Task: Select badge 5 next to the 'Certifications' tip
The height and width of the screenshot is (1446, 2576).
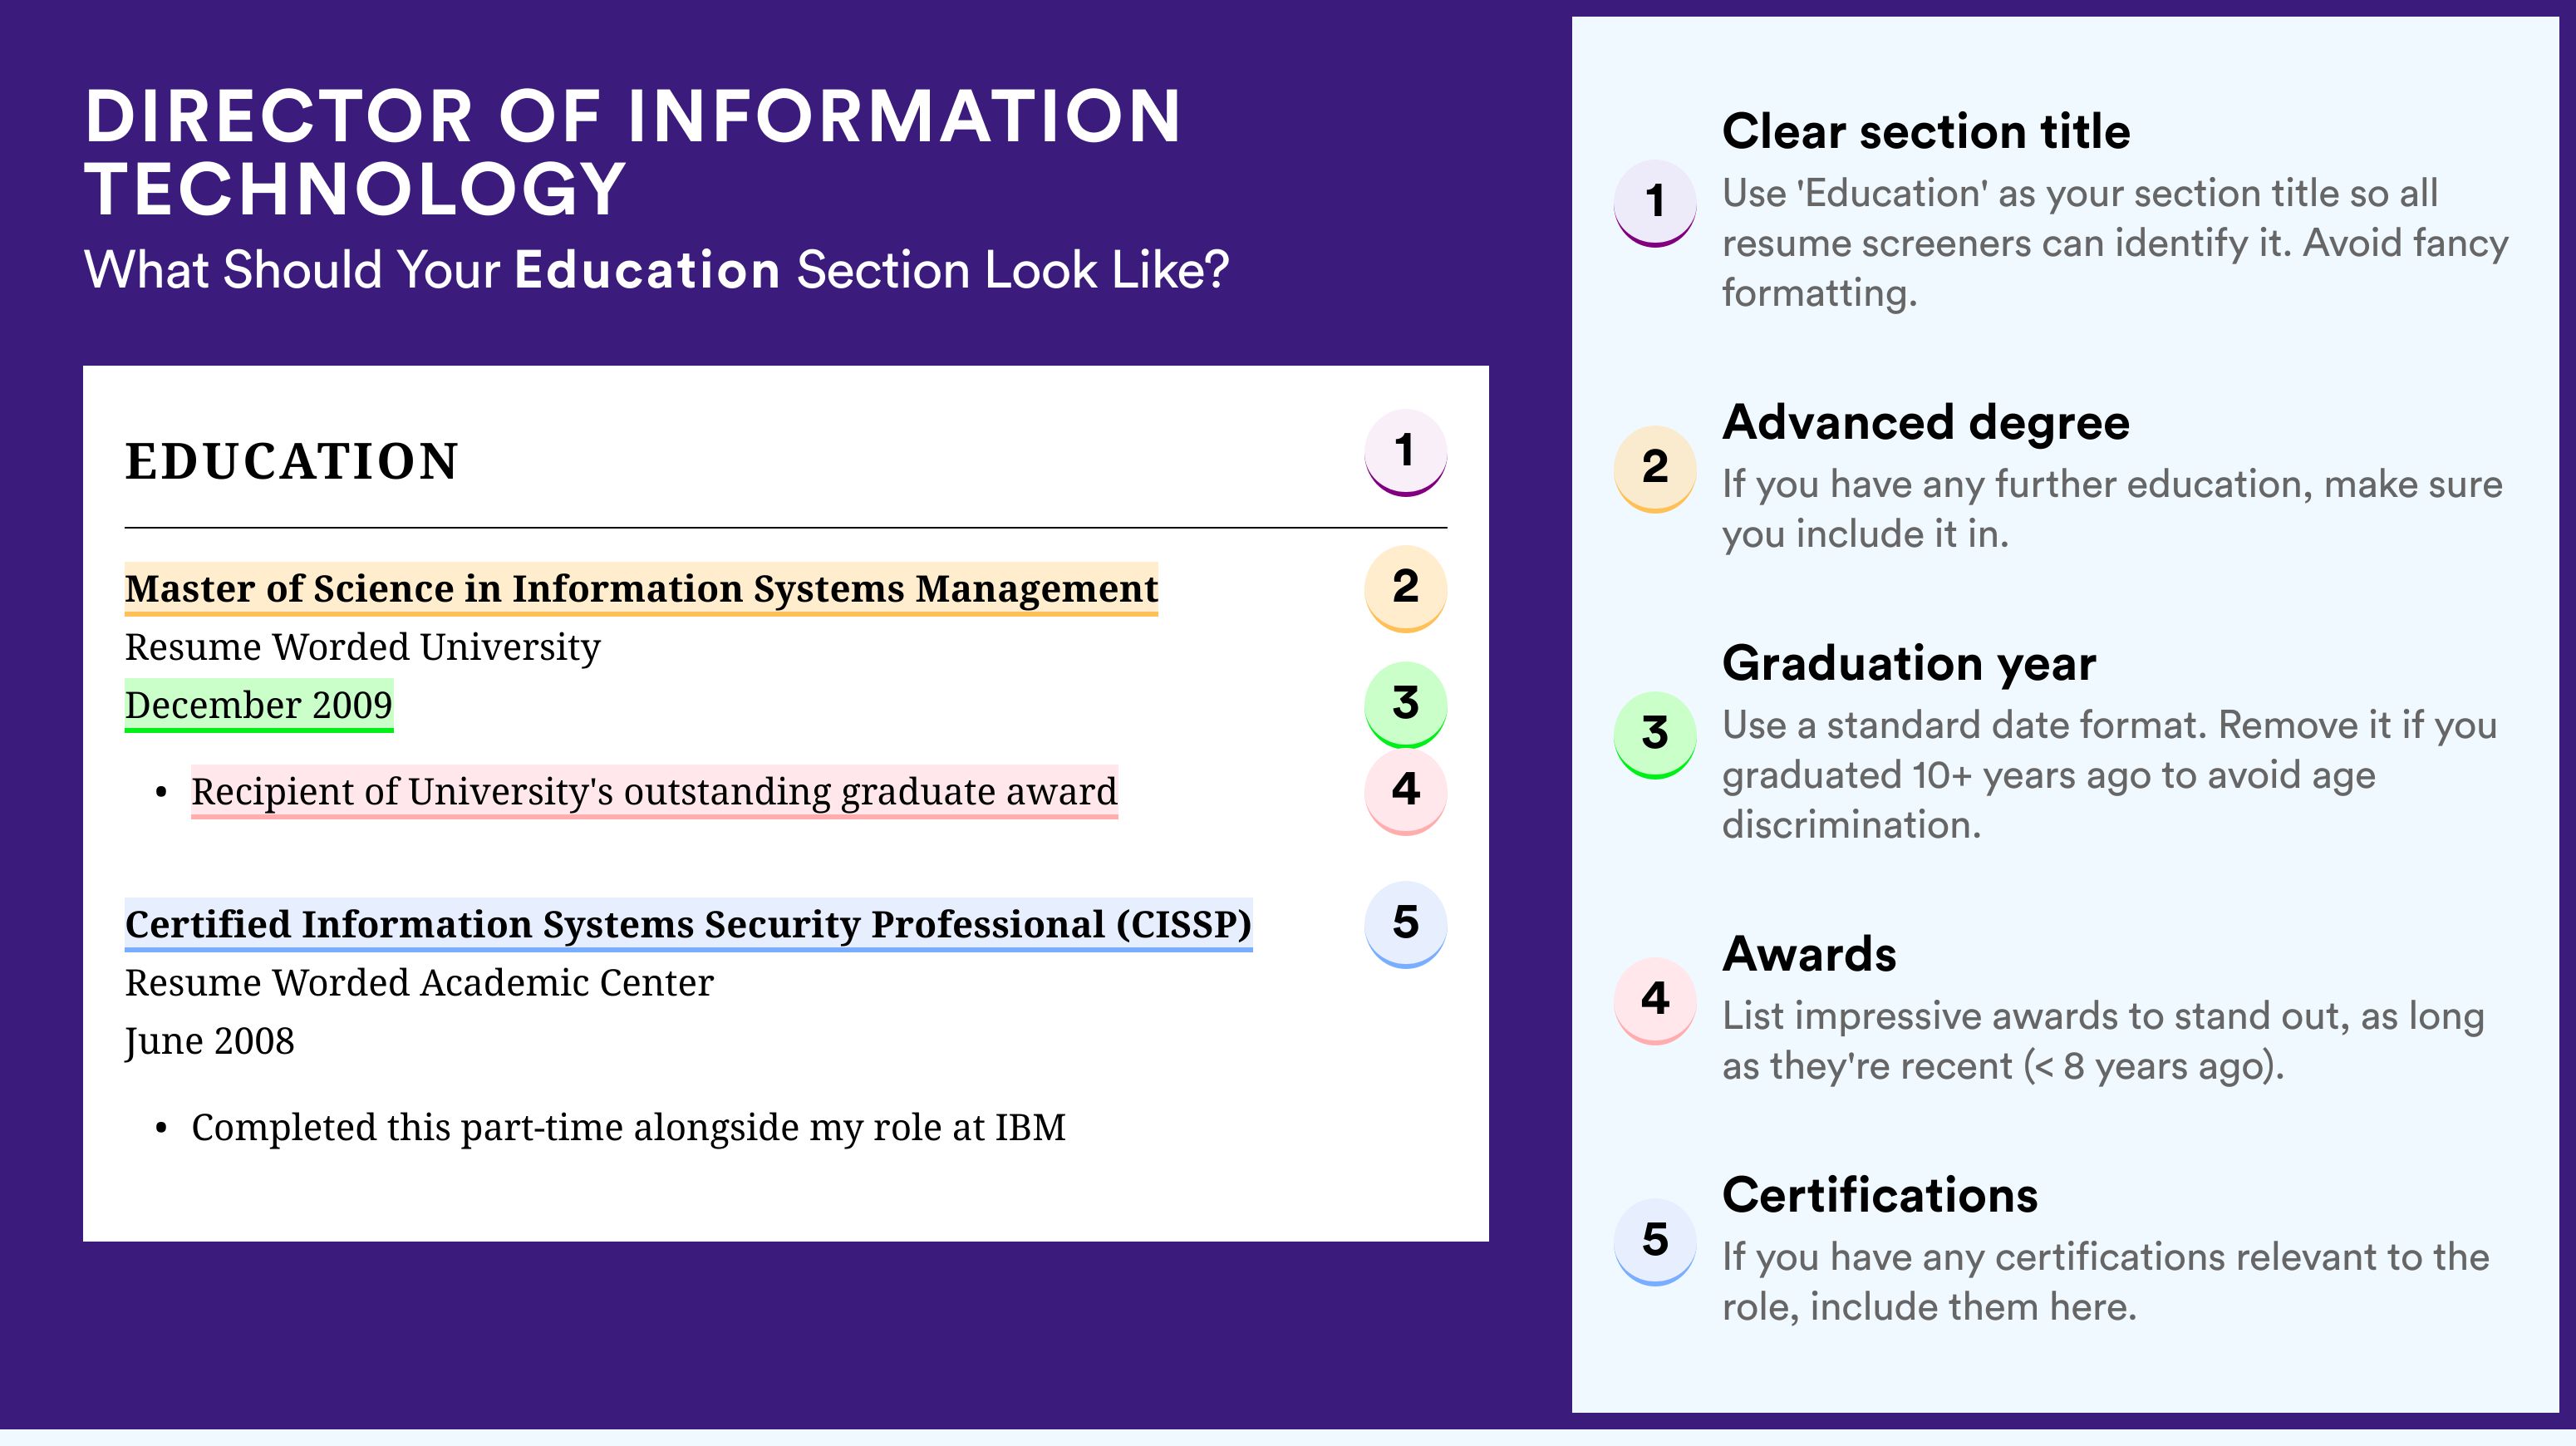Action: coord(1655,1240)
